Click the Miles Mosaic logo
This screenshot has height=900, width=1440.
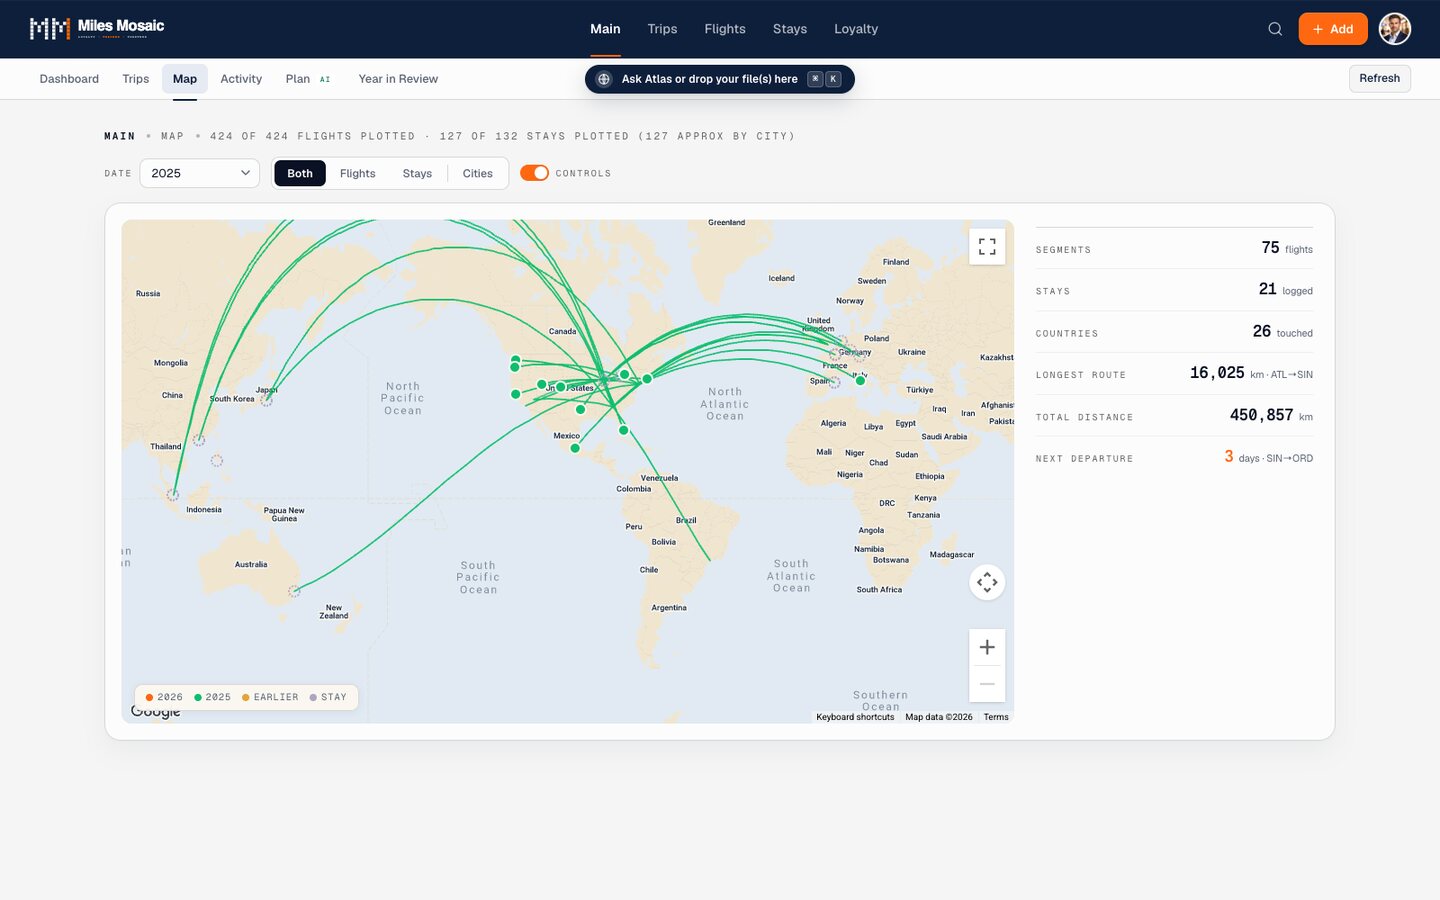[97, 28]
